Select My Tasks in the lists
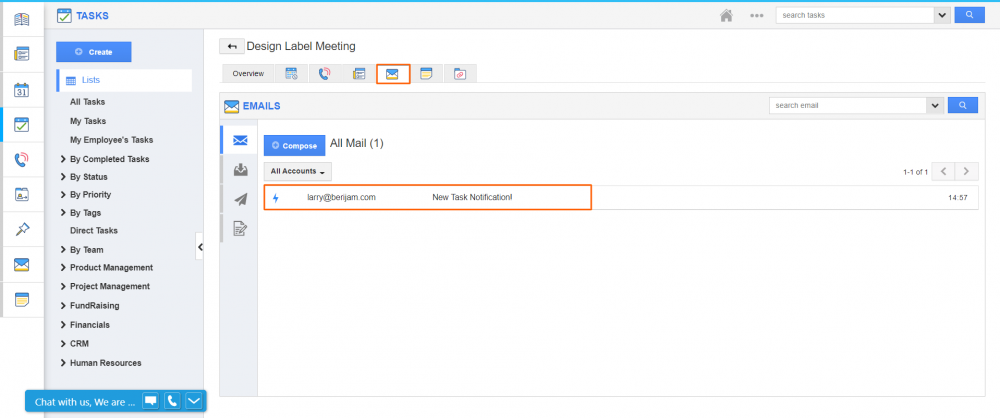Image resolution: width=1000 pixels, height=418 pixels. (88, 121)
